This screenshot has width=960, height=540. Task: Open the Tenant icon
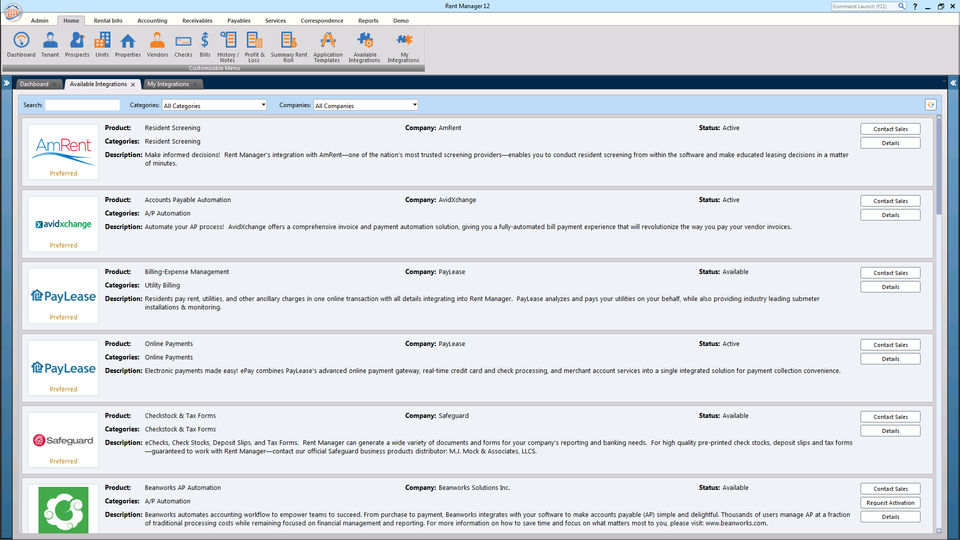(x=50, y=45)
